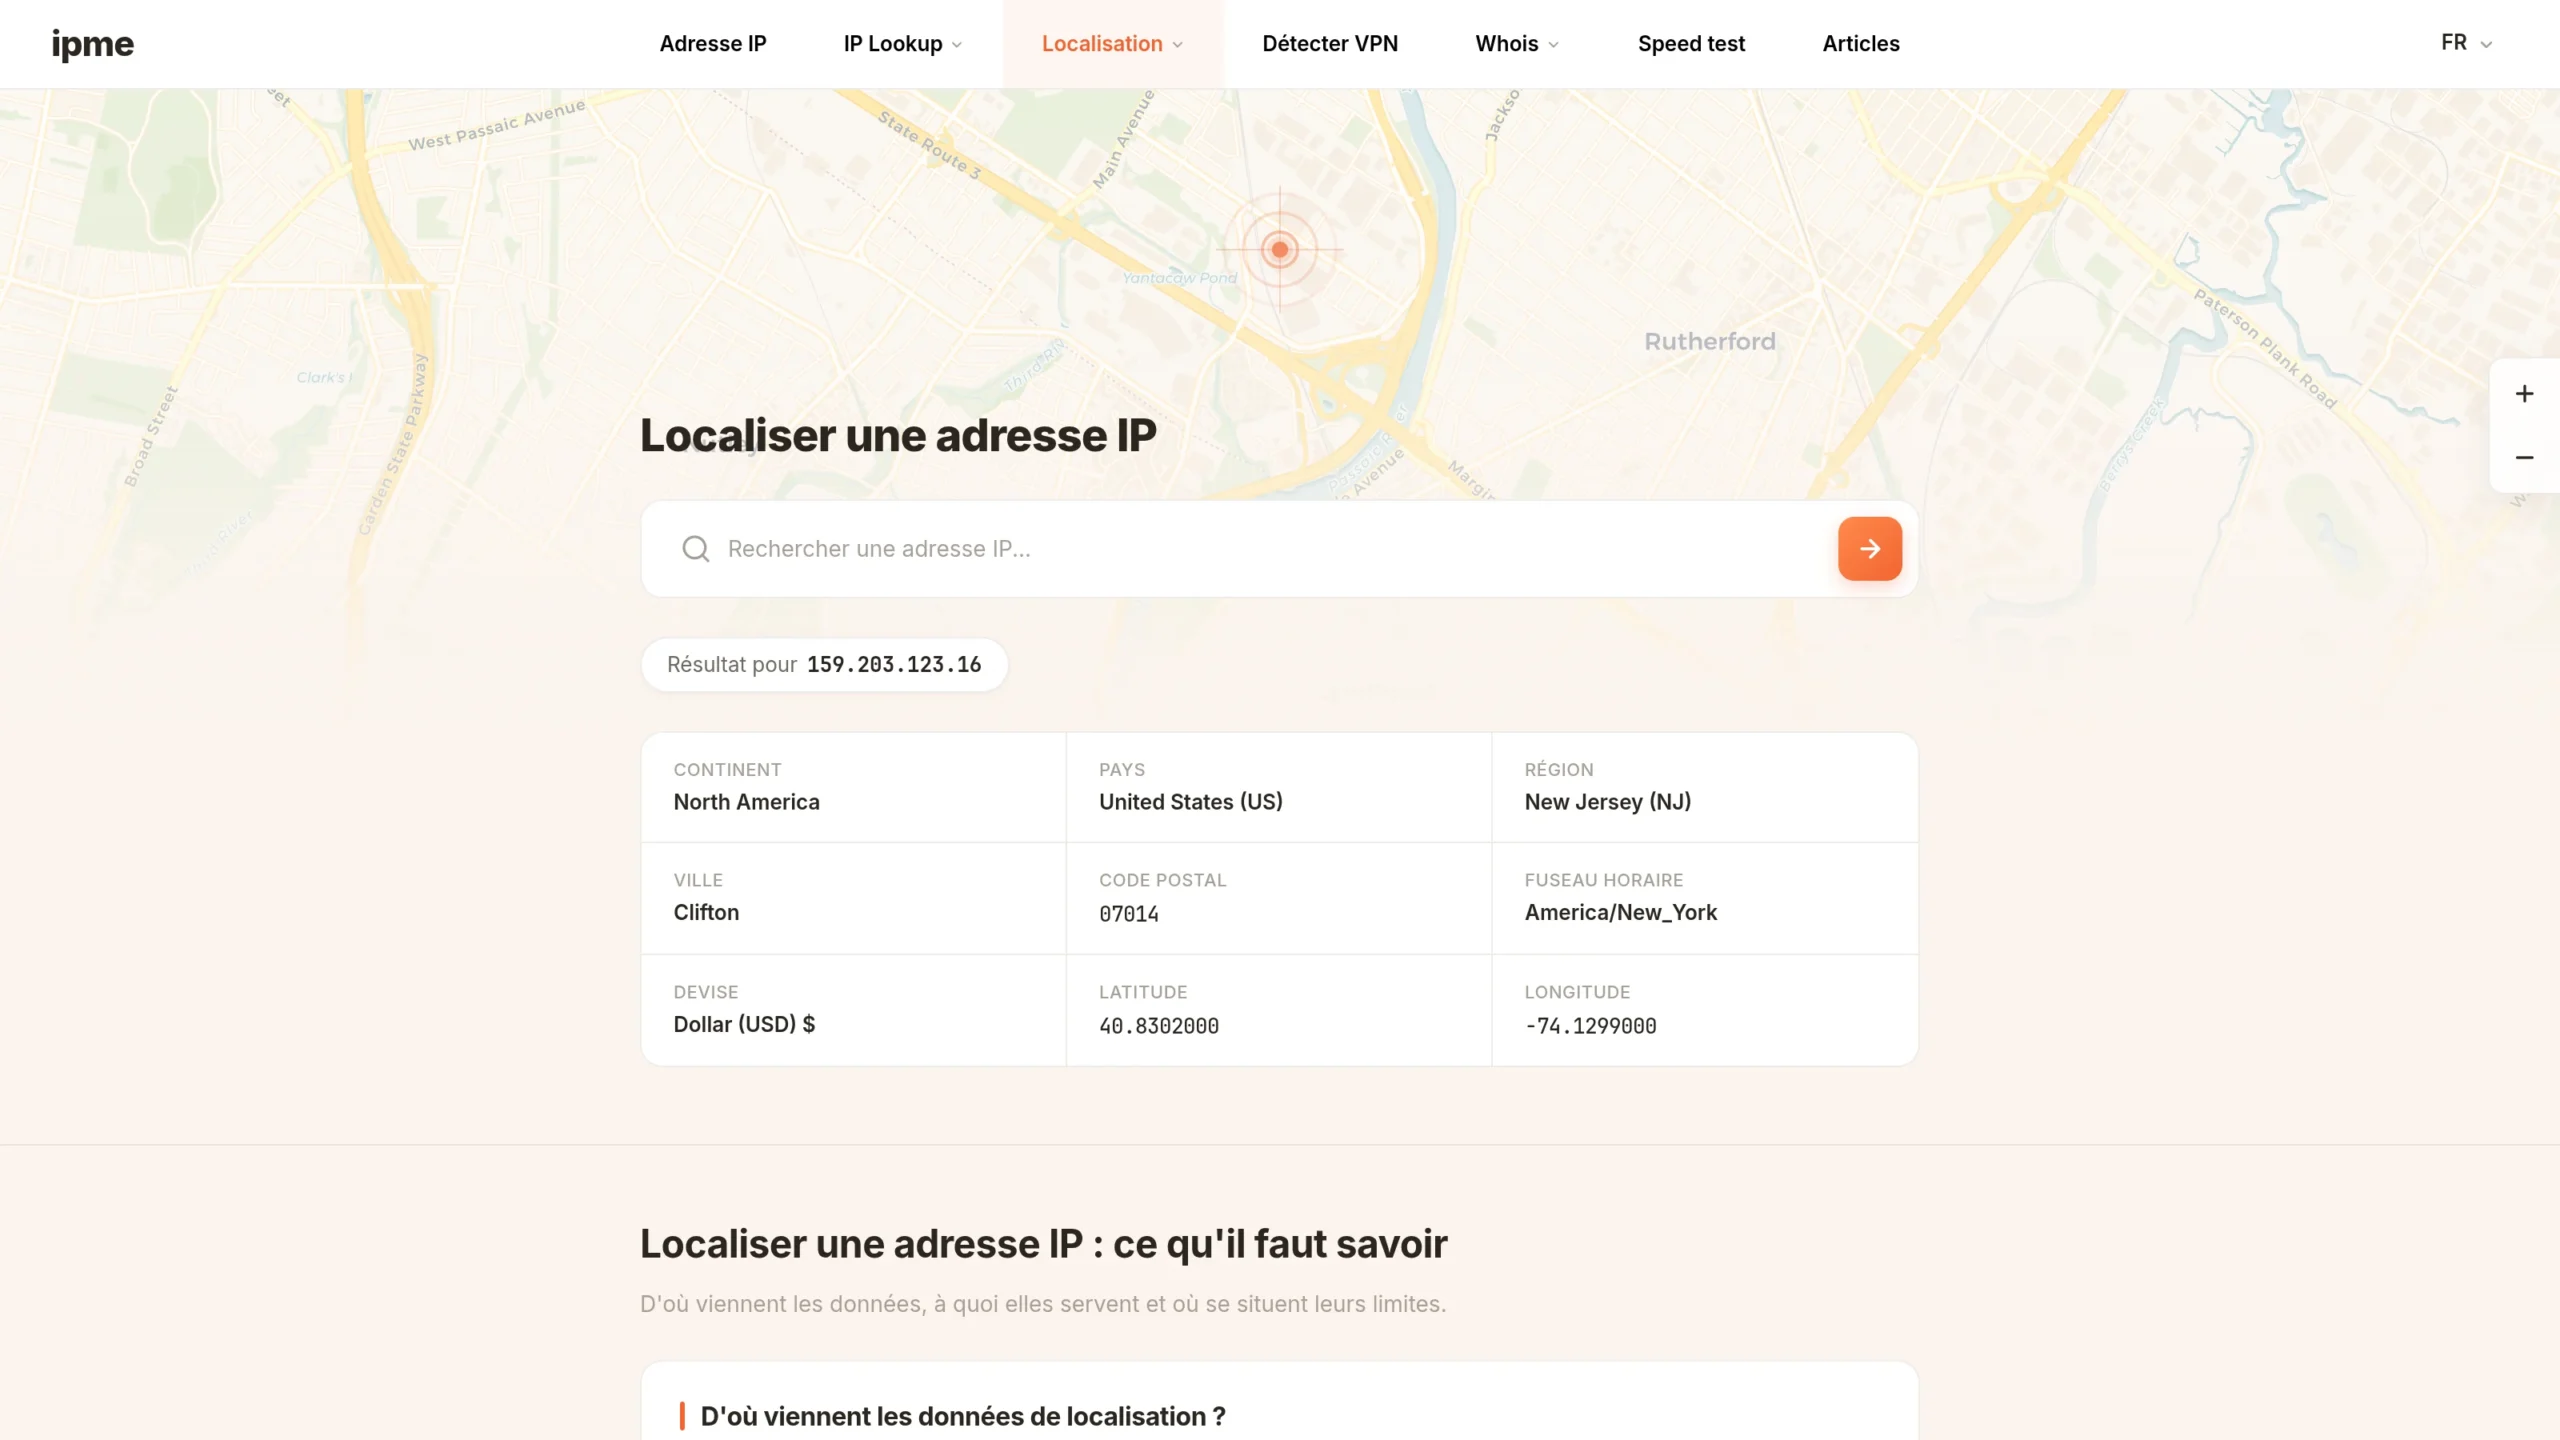This screenshot has height=1440, width=2560.
Task: Select the North America continent value
Action: pyautogui.click(x=746, y=802)
